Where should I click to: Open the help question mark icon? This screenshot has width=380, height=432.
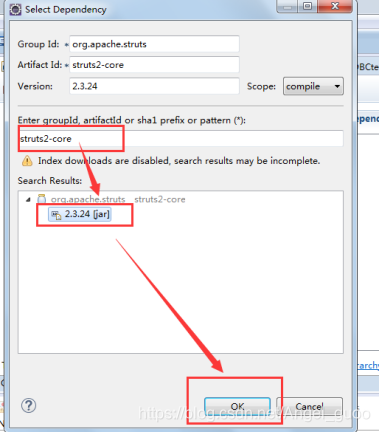pos(29,405)
